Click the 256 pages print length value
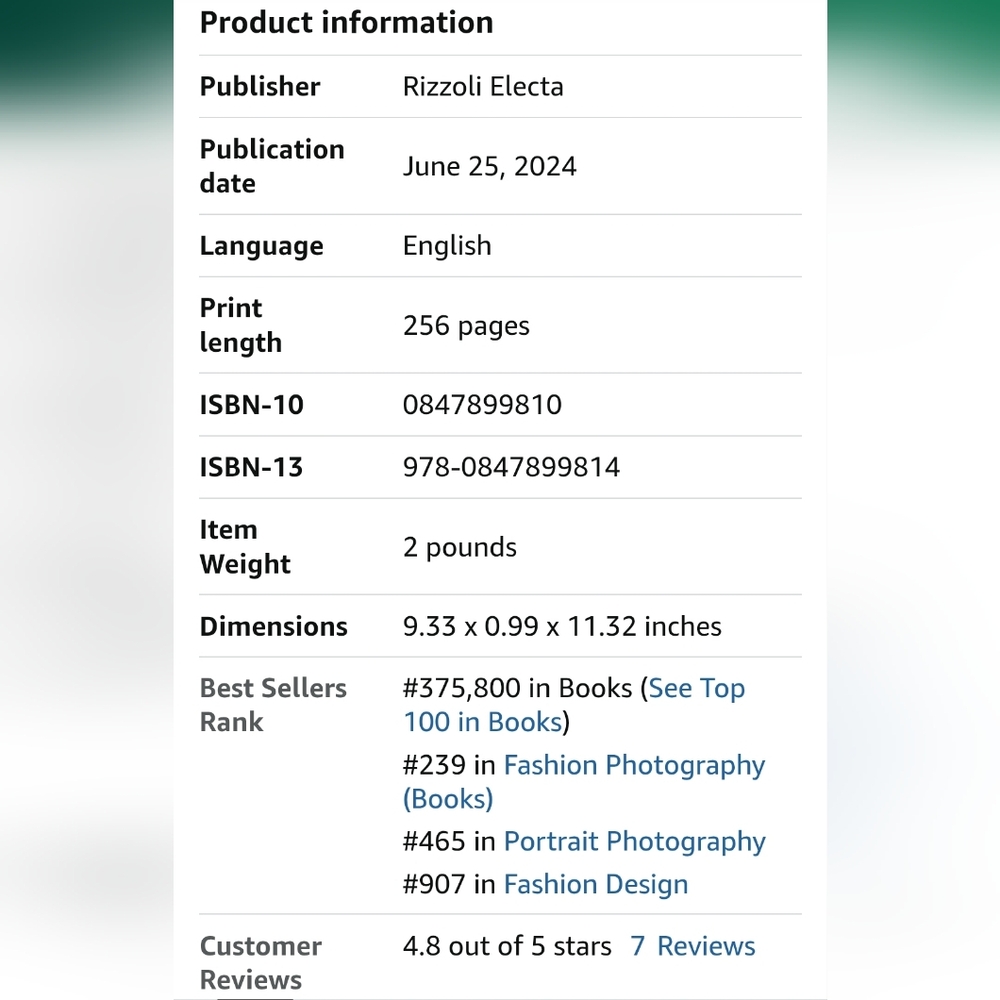The width and height of the screenshot is (1000, 1000). coord(466,326)
